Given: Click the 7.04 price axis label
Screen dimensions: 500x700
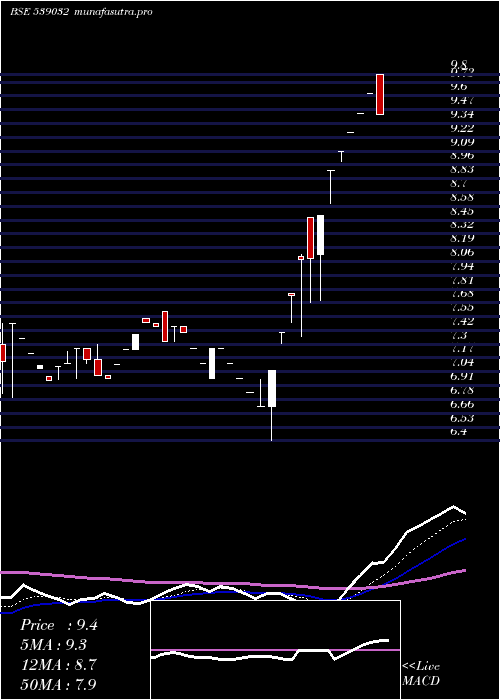Looking at the screenshot, I should pyautogui.click(x=462, y=362).
